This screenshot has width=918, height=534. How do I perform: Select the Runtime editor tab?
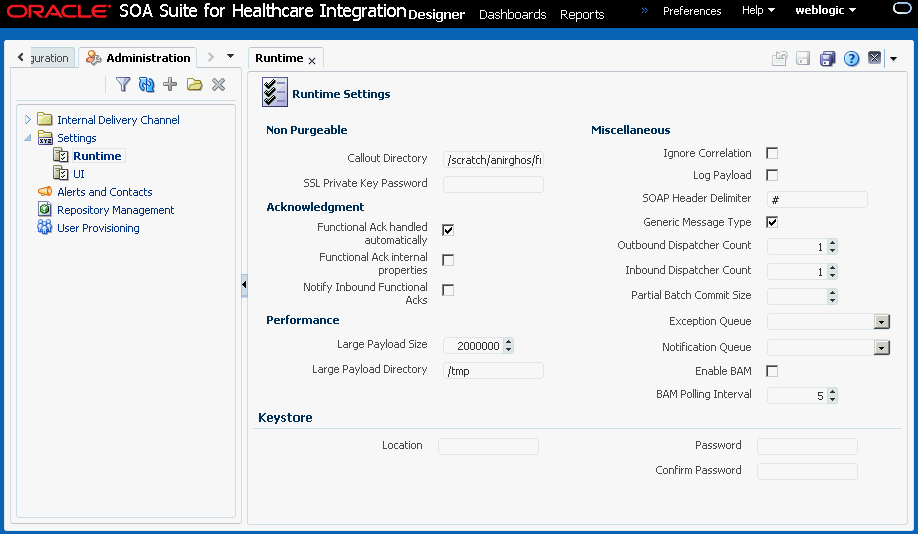point(279,58)
